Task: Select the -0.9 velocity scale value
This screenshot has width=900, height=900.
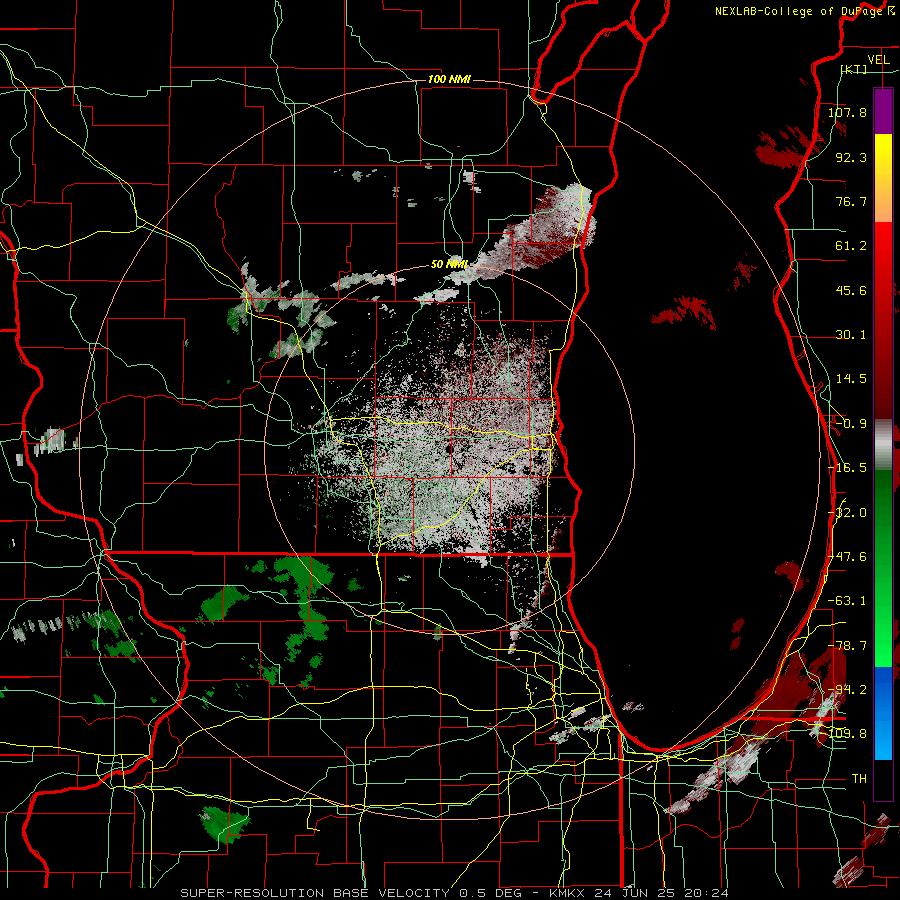Action: (x=851, y=424)
